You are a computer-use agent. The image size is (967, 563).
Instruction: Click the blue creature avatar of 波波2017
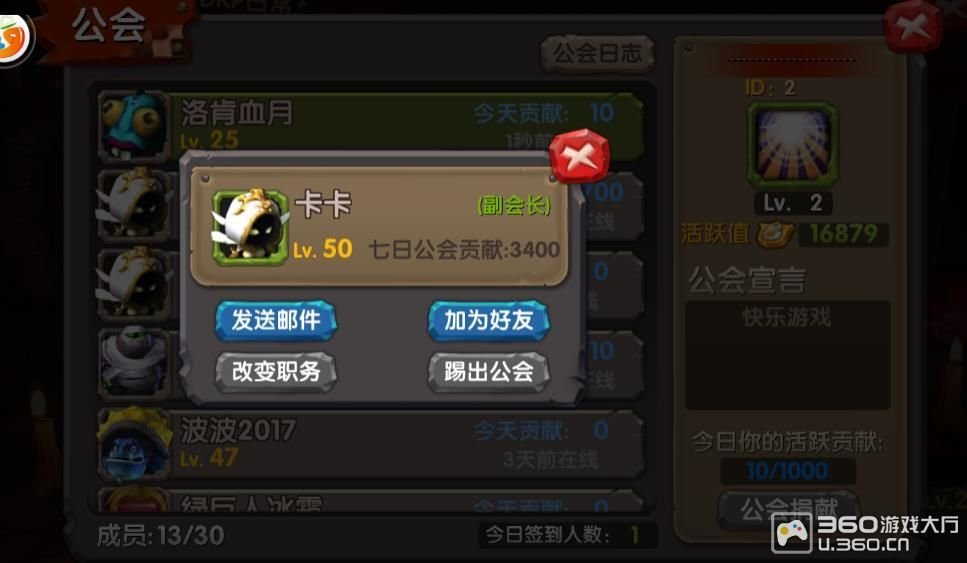134,444
